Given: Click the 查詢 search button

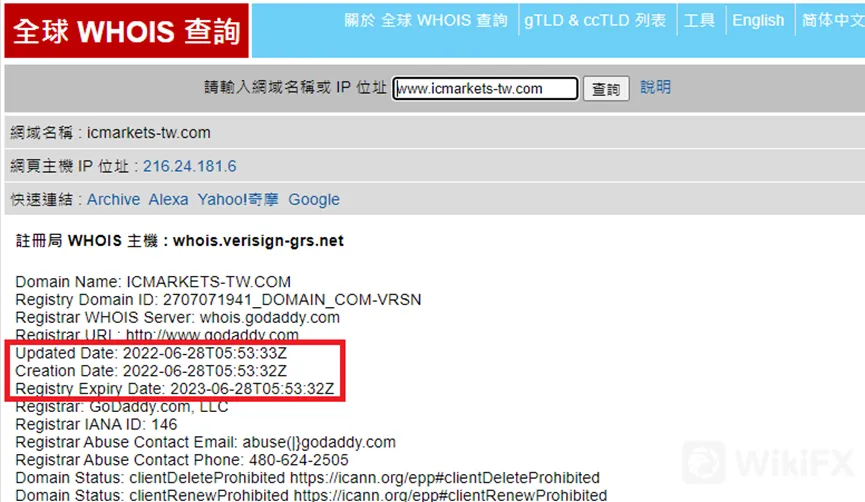Looking at the screenshot, I should click(x=606, y=89).
